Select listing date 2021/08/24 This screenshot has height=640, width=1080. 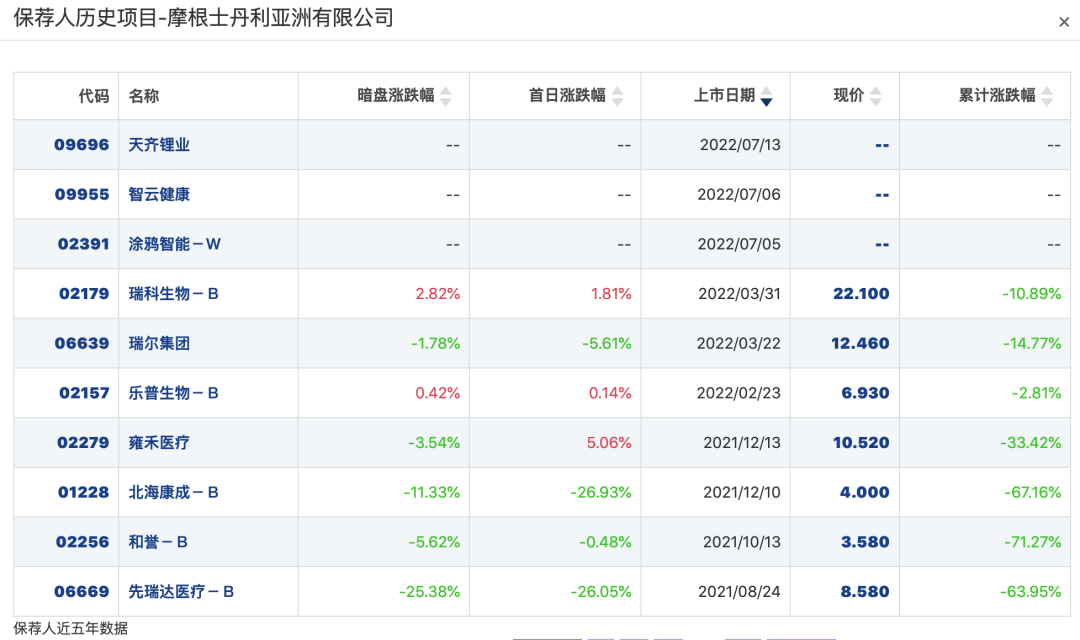click(740, 591)
